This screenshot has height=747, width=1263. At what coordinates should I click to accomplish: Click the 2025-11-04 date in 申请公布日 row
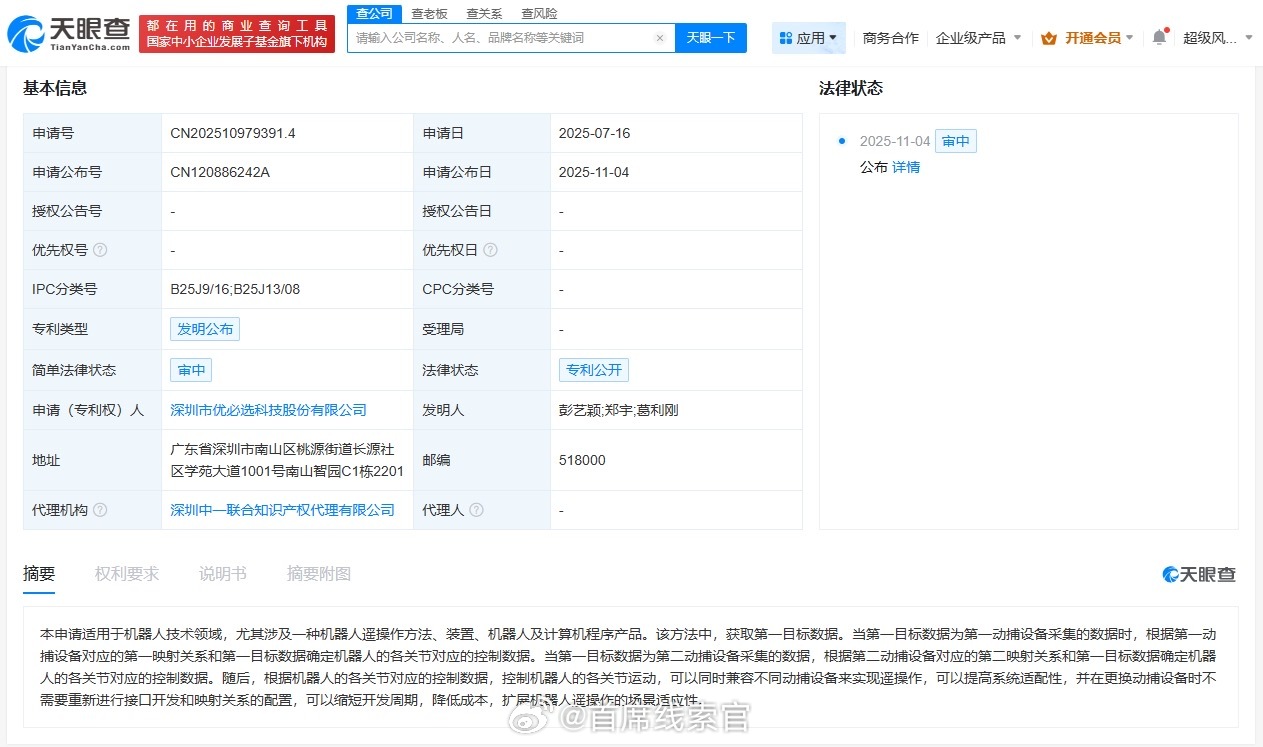pos(594,172)
